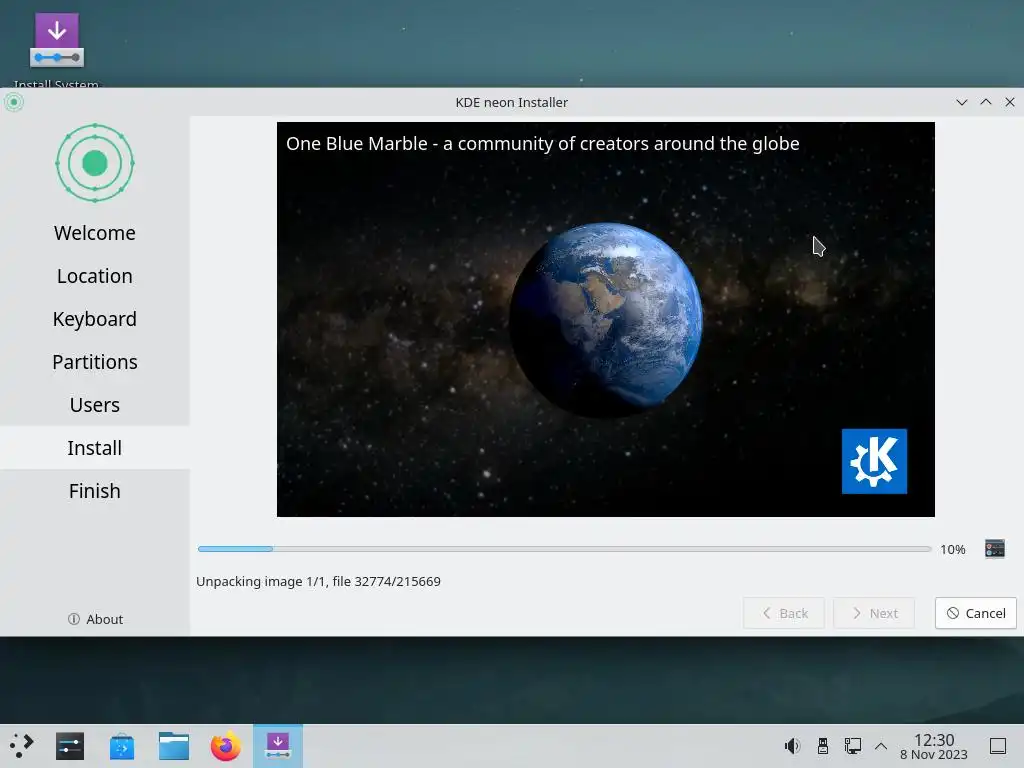Select the Finish step in sidebar
The image size is (1024, 768).
(95, 491)
